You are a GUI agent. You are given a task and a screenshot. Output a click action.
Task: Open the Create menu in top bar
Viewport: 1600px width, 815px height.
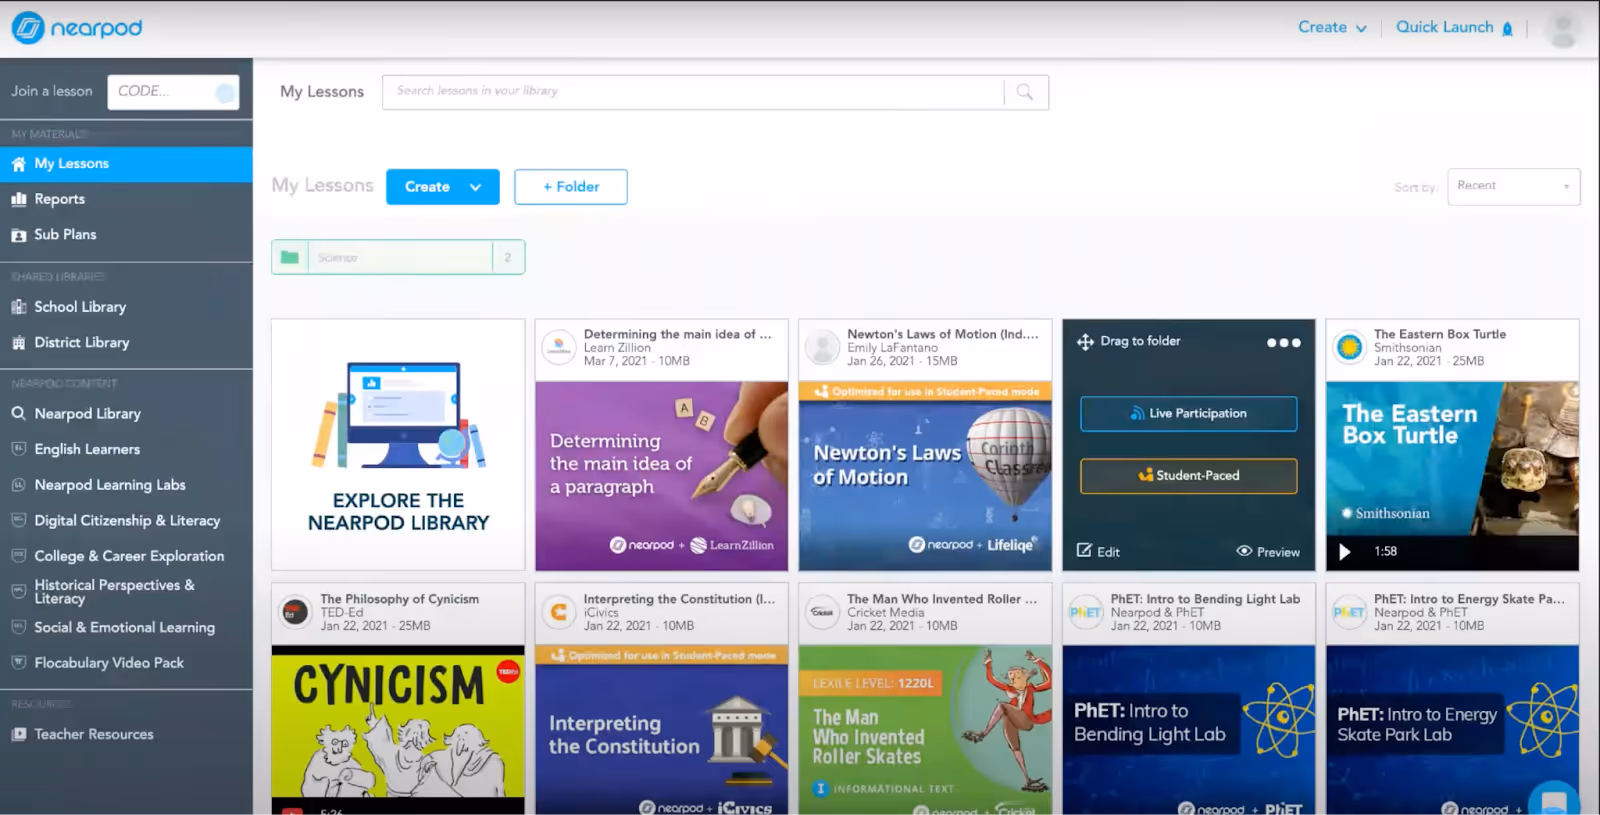1332,27
